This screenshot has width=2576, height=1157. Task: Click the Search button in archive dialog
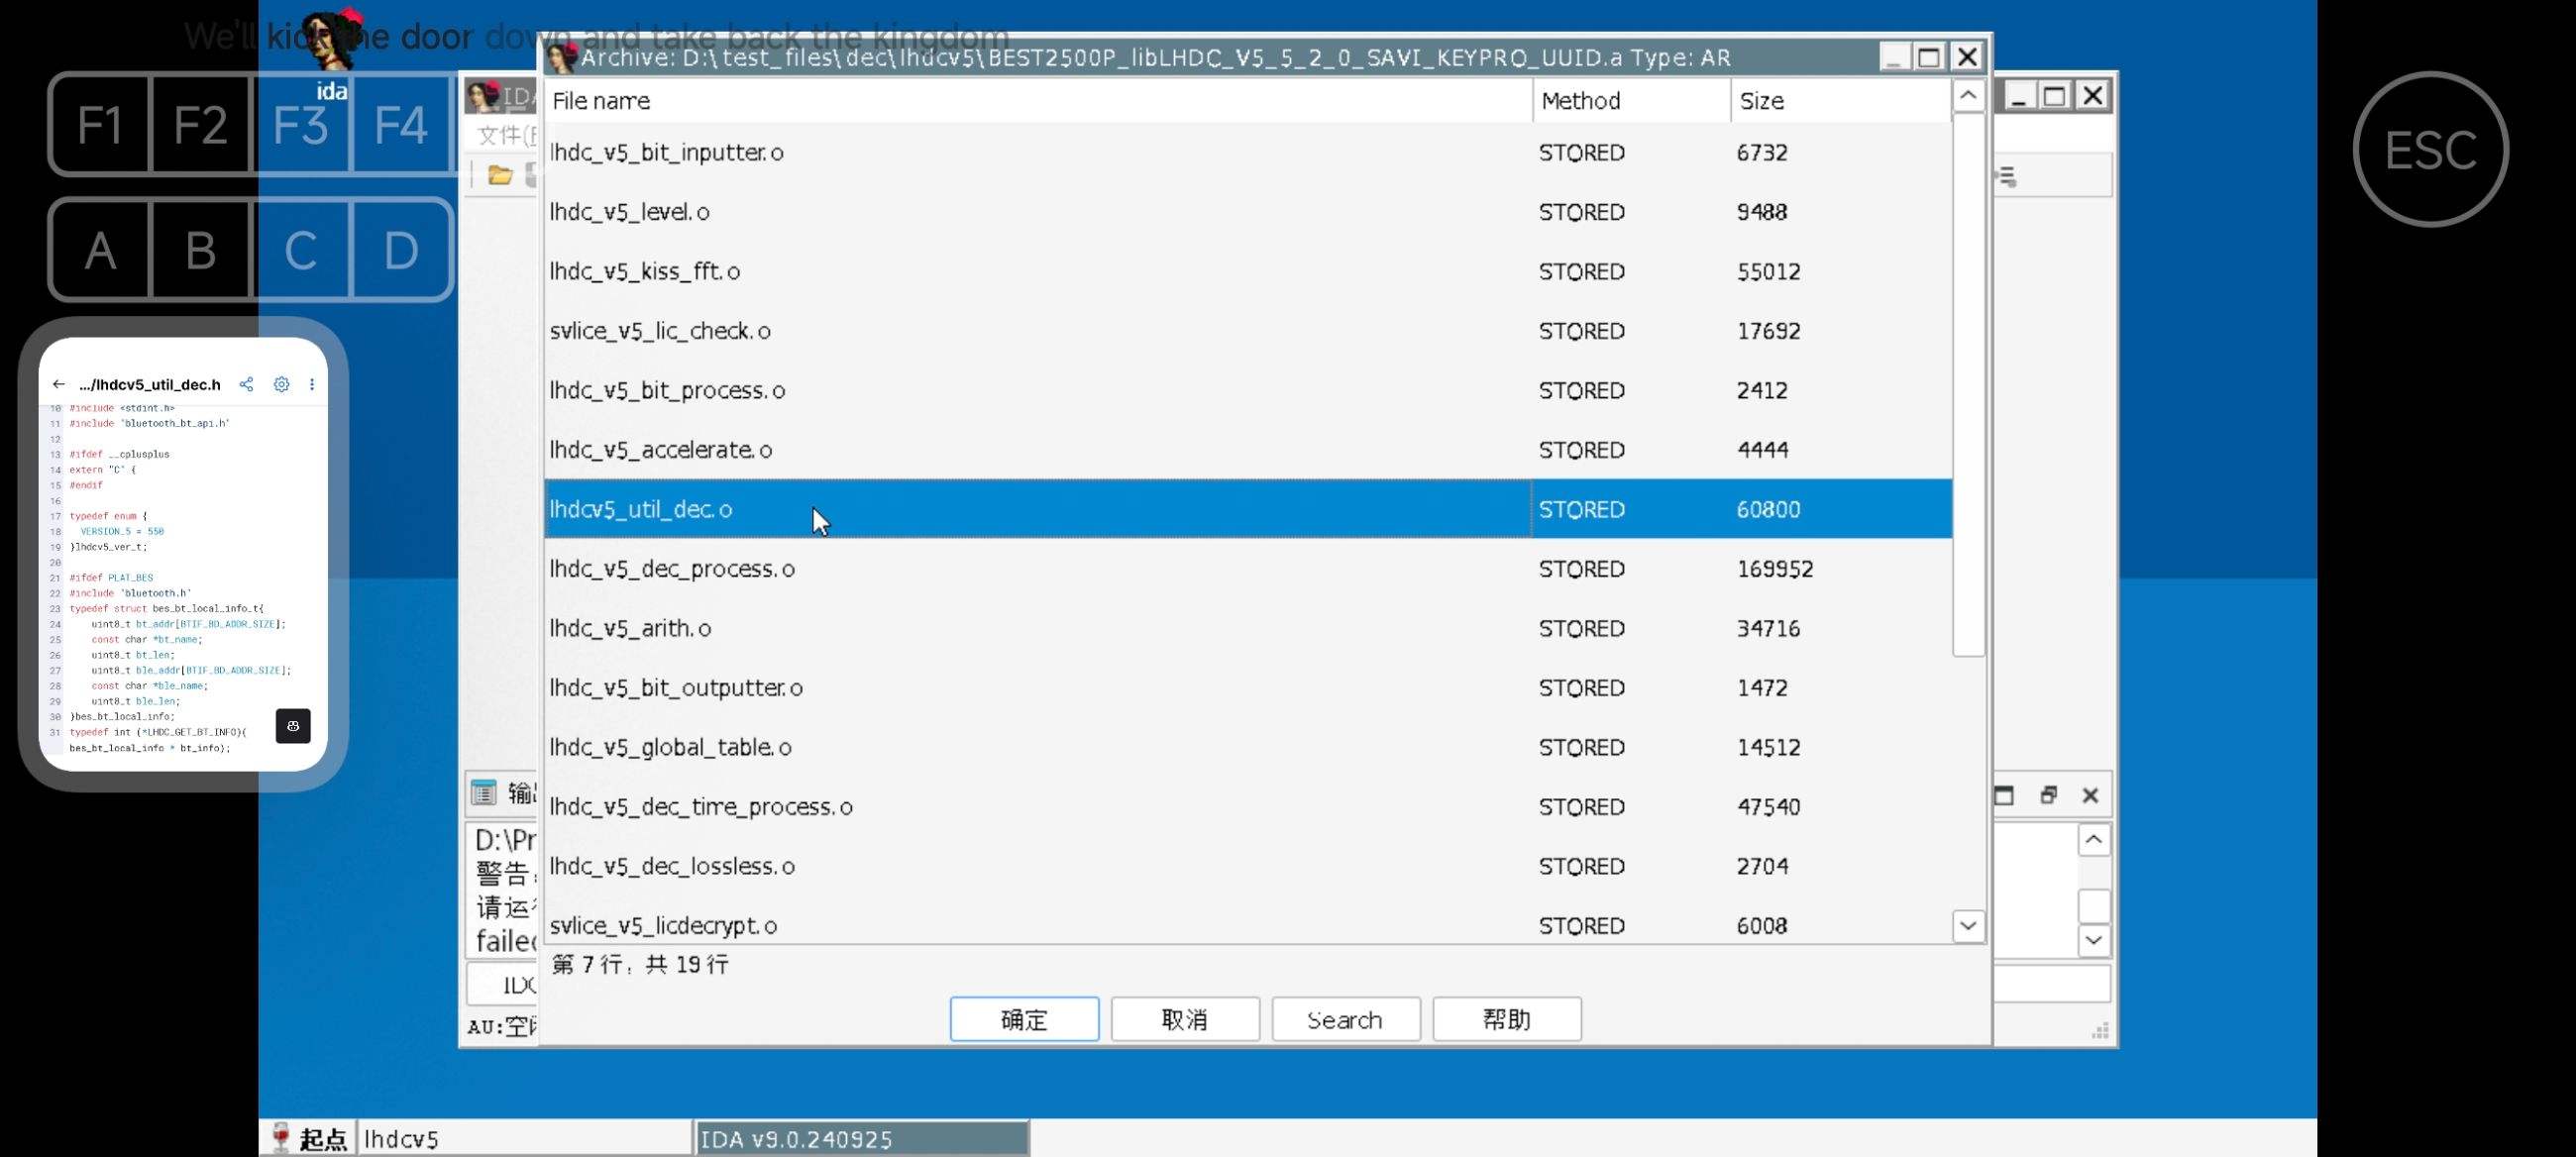coord(1345,1019)
